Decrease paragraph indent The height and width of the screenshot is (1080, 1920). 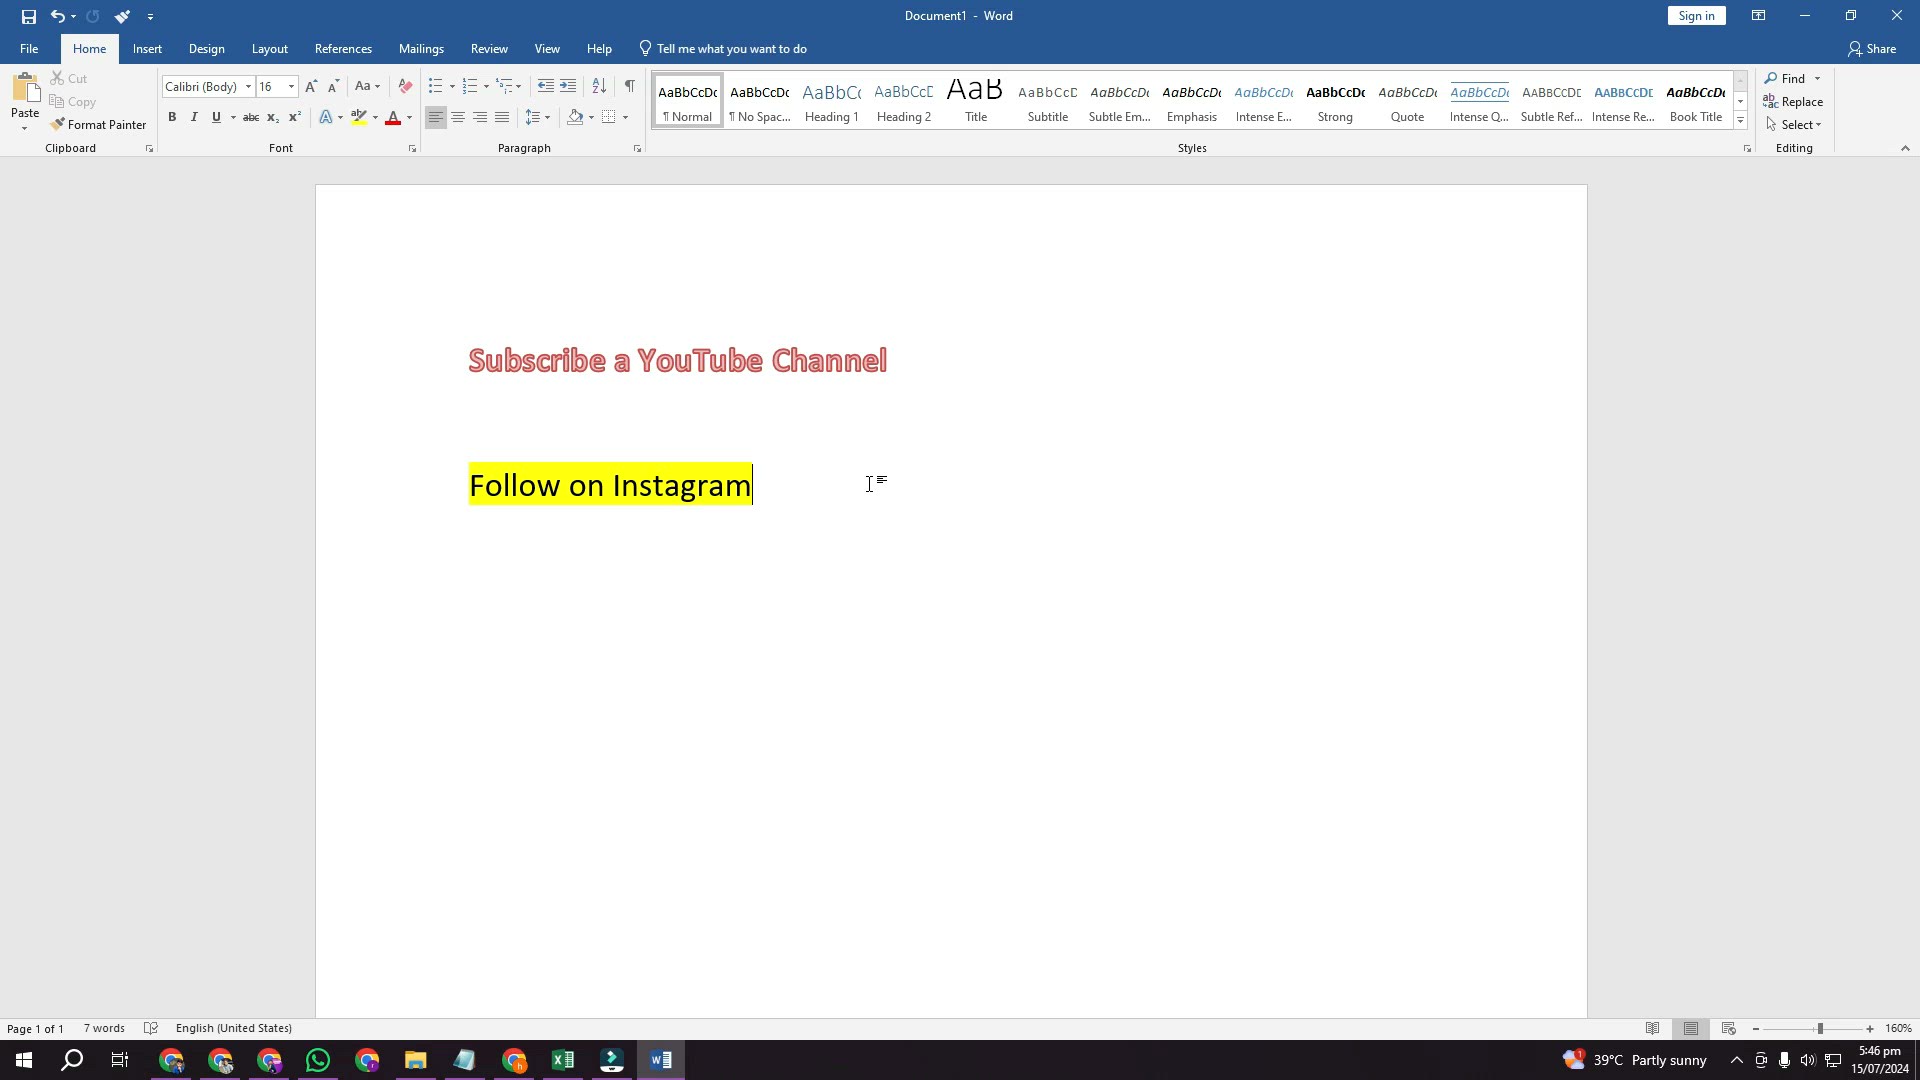[545, 87]
